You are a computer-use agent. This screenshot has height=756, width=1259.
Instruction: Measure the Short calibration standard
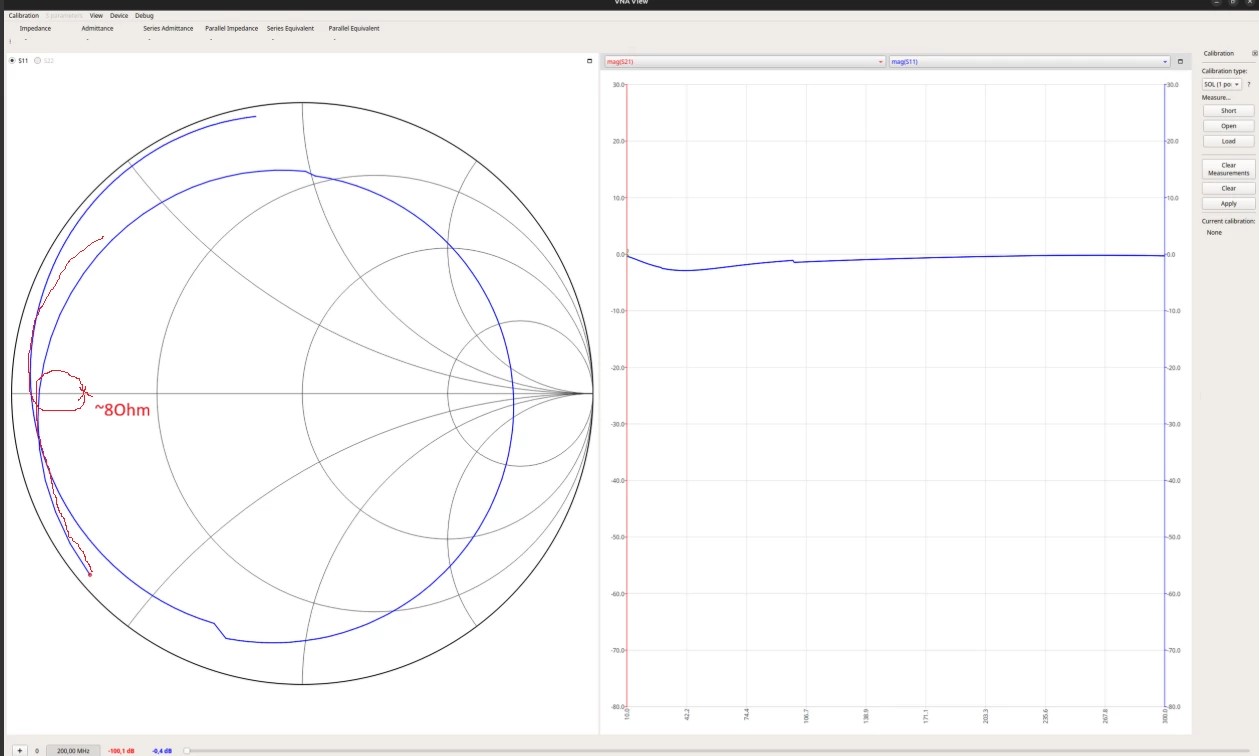(x=1228, y=111)
